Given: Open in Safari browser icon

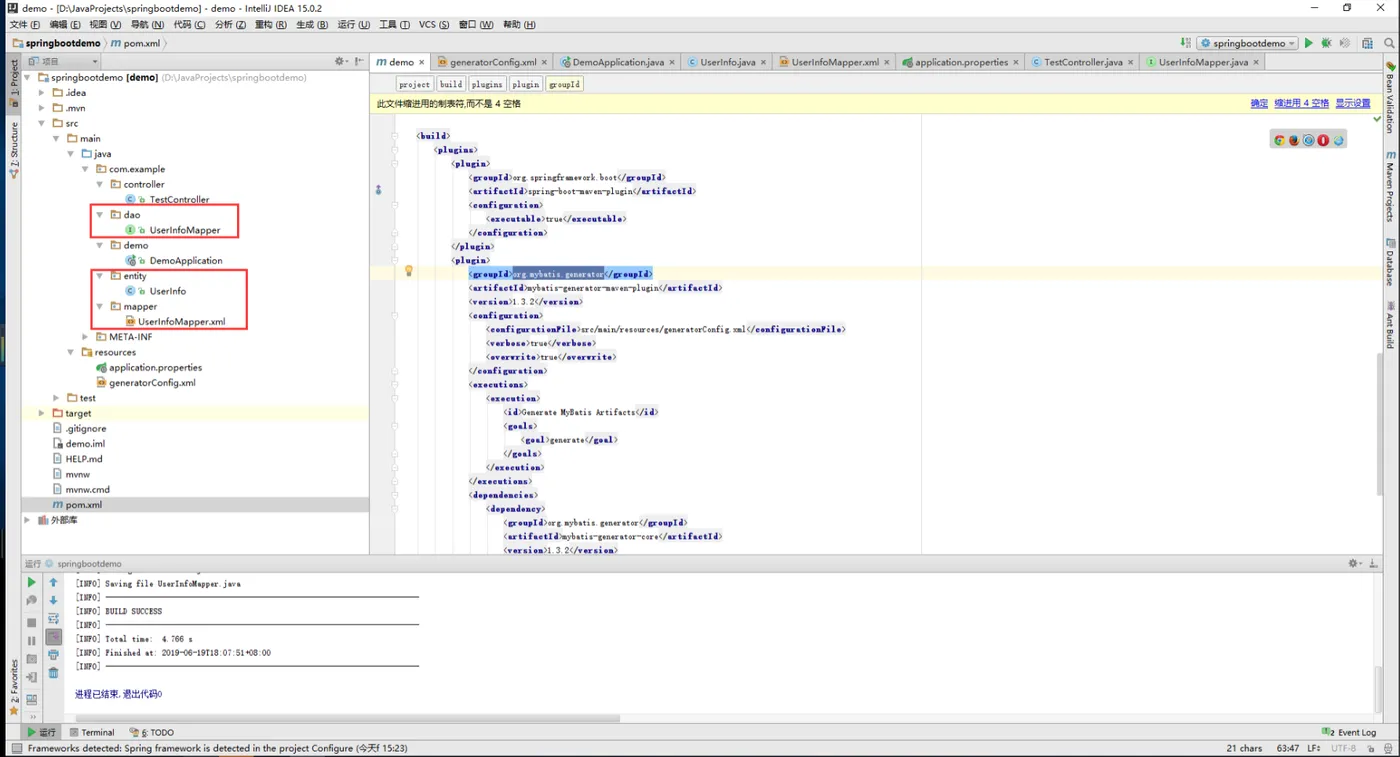Looking at the screenshot, I should click(1308, 140).
